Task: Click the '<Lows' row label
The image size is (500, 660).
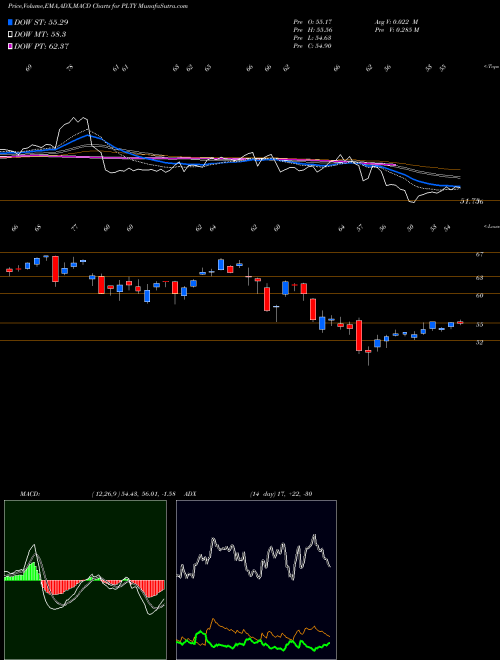Action: pyautogui.click(x=491, y=226)
